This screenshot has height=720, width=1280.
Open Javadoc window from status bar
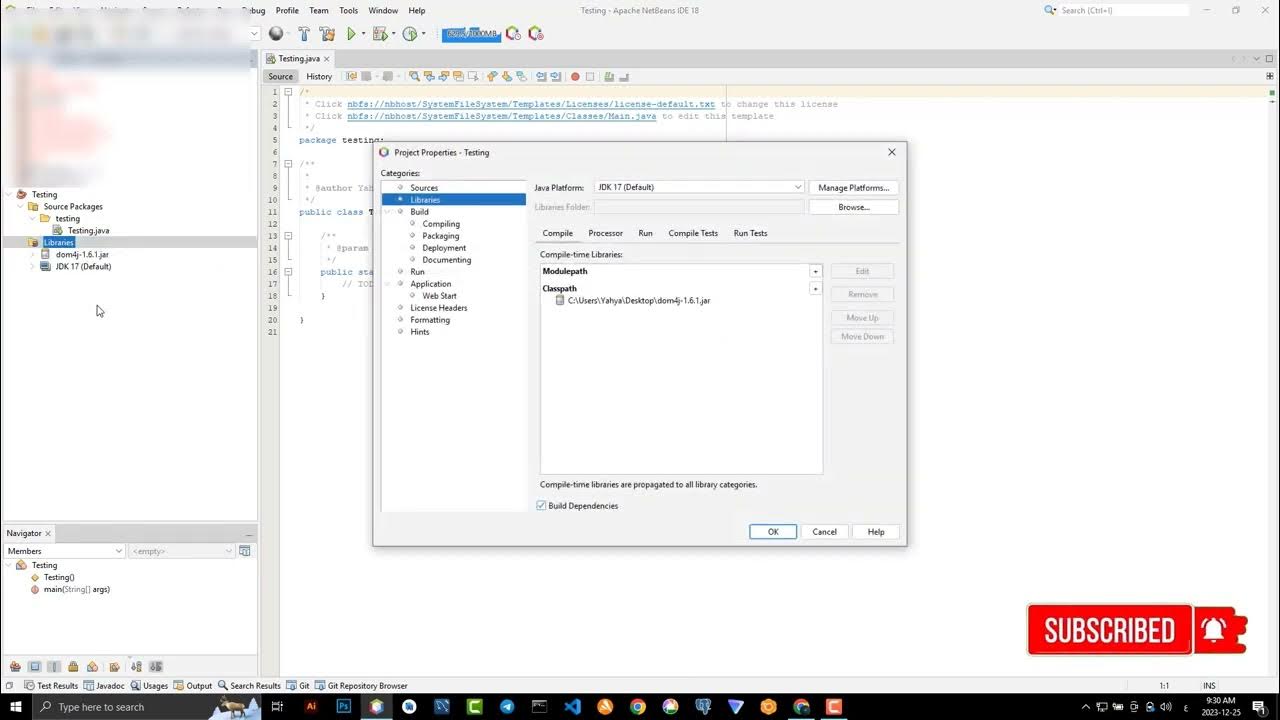click(x=104, y=686)
